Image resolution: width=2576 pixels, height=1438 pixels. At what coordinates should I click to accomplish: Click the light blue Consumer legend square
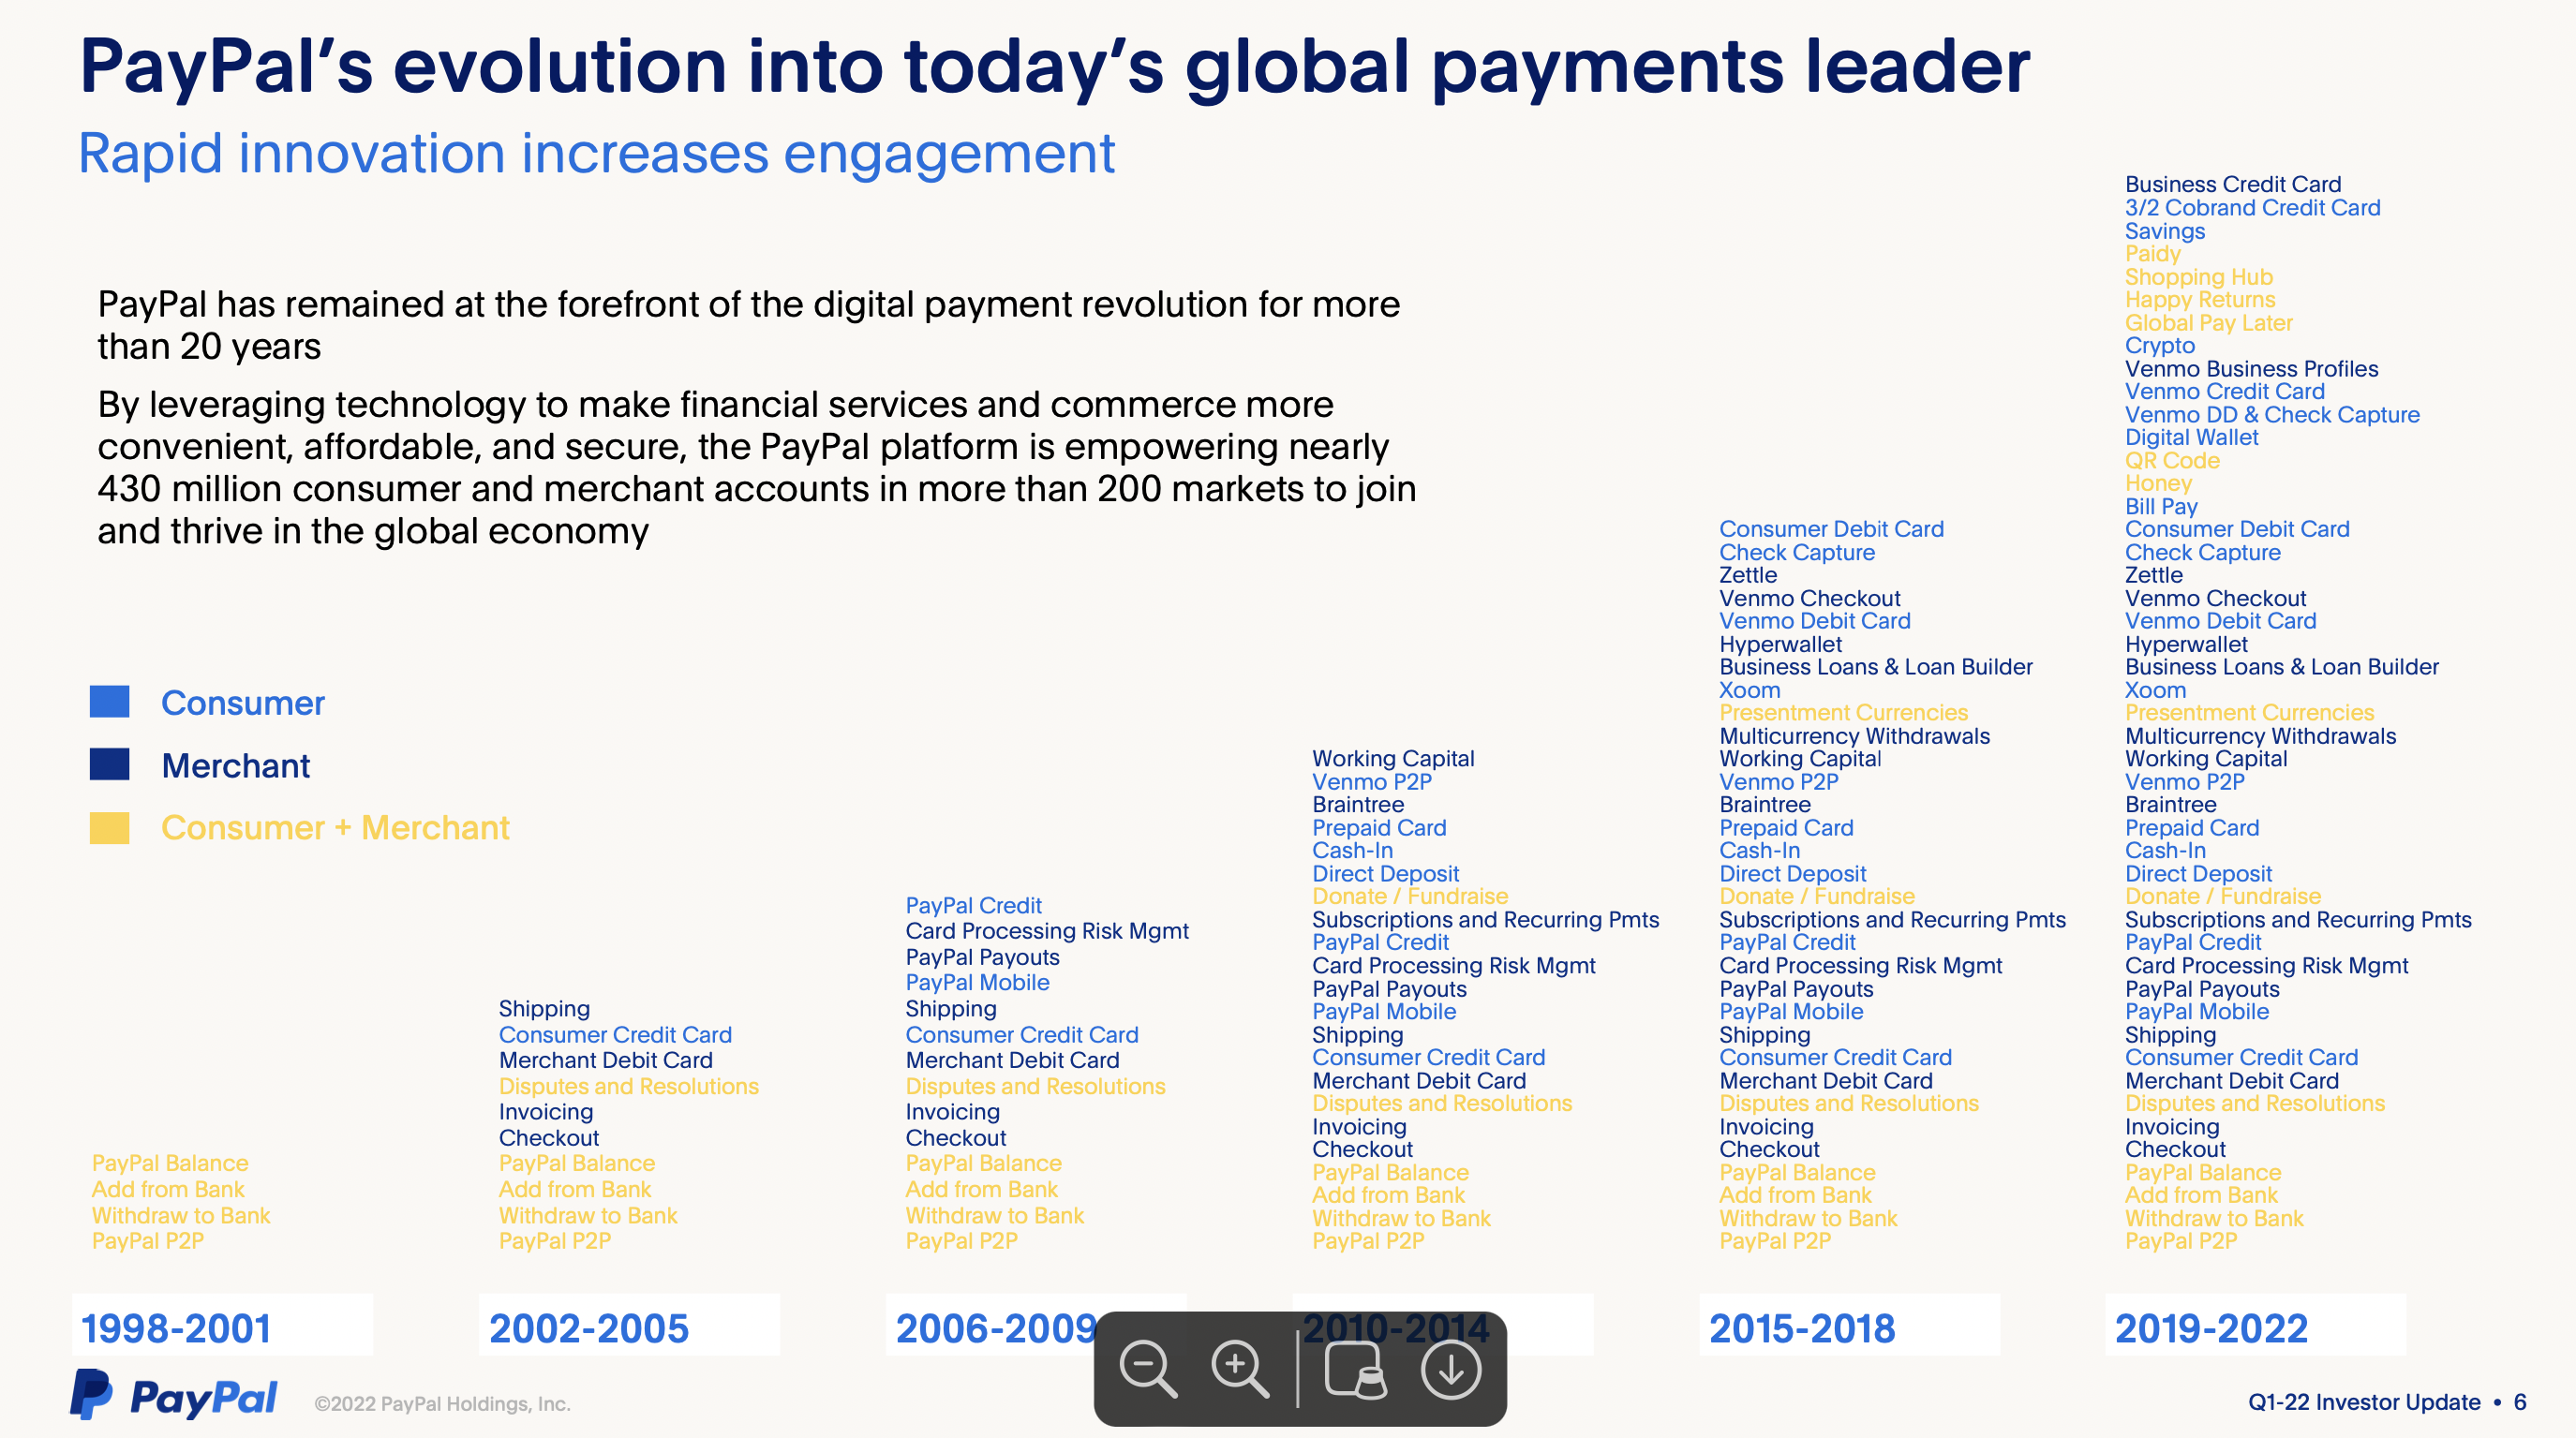click(x=109, y=702)
